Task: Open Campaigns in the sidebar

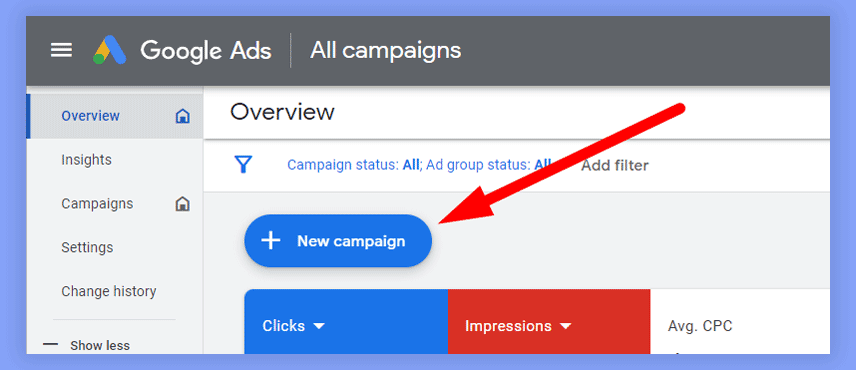Action: point(97,204)
